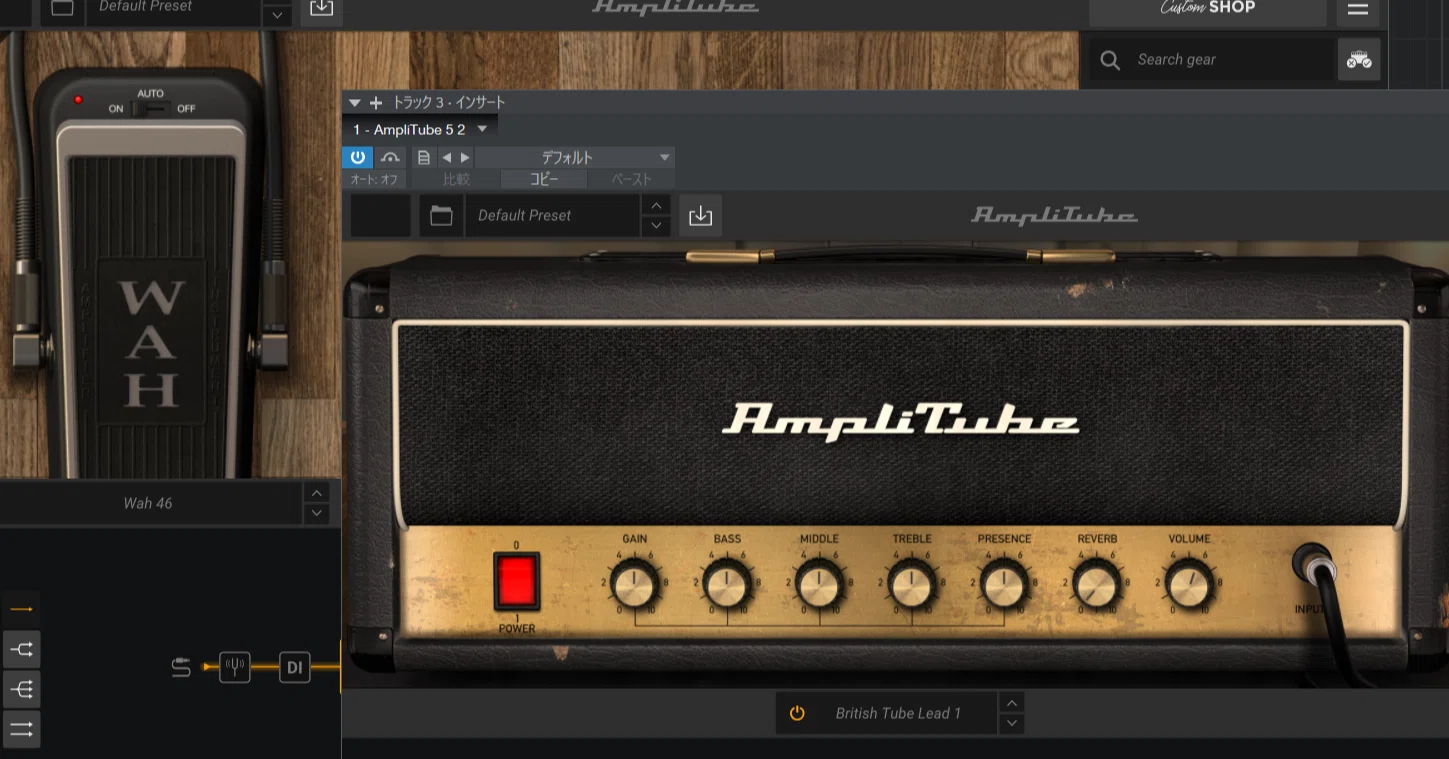
Task: Toggle the amp model power icon by British Tube Lead 1
Action: tap(797, 713)
